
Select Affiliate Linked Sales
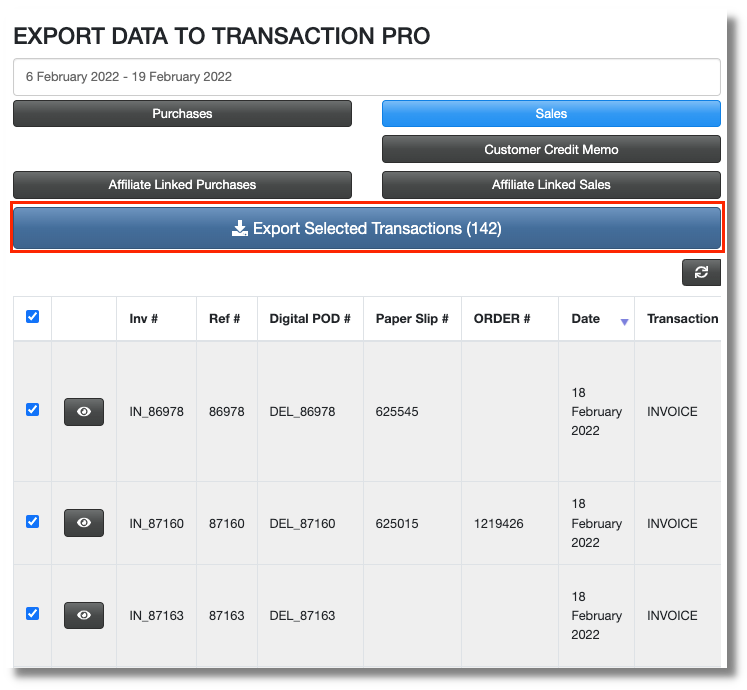(551, 185)
